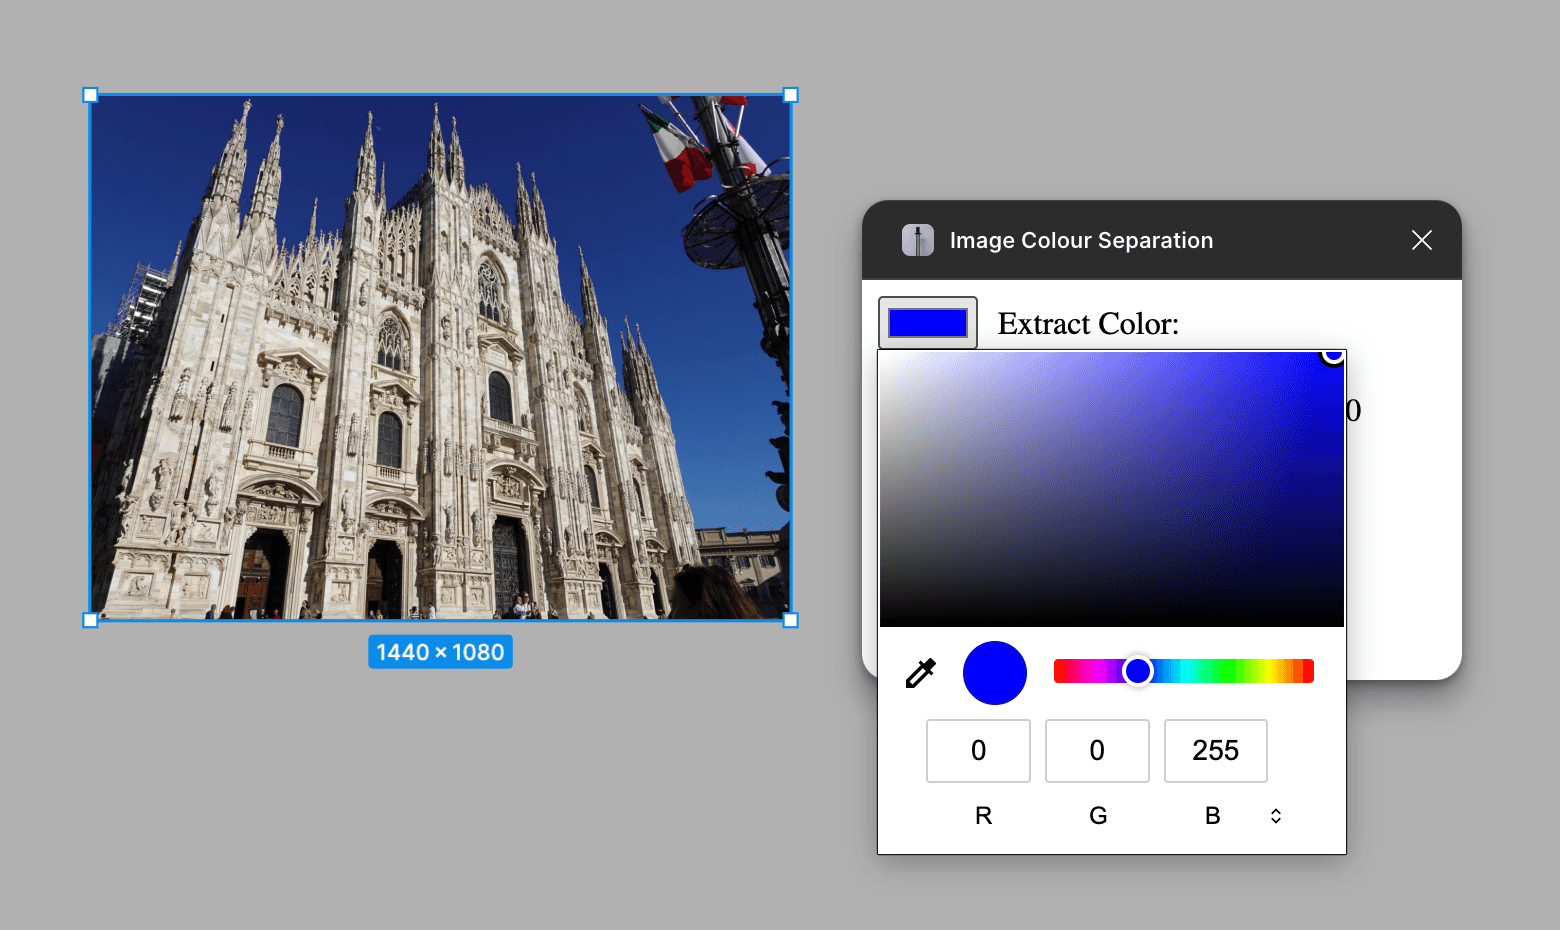1560x930 pixels.
Task: Click the G channel label
Action: (1098, 816)
